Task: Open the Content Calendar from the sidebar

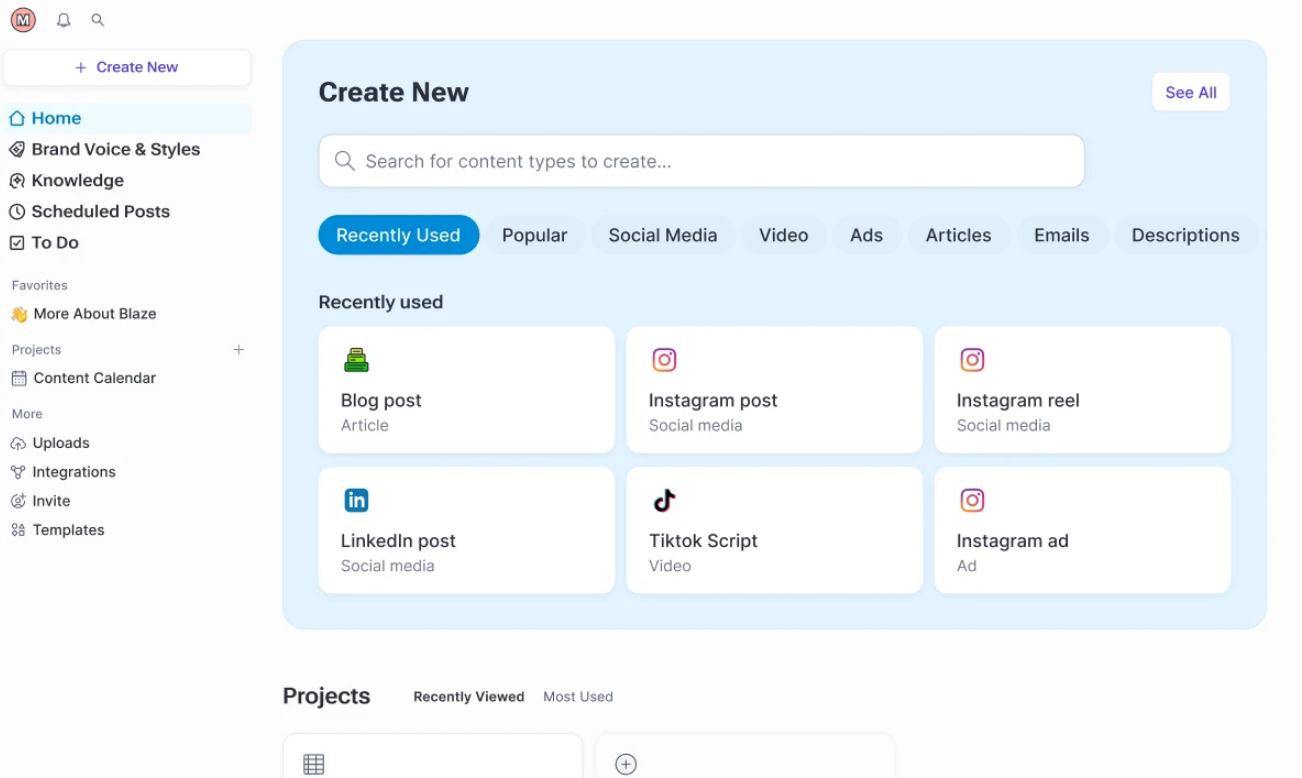Action: (95, 378)
